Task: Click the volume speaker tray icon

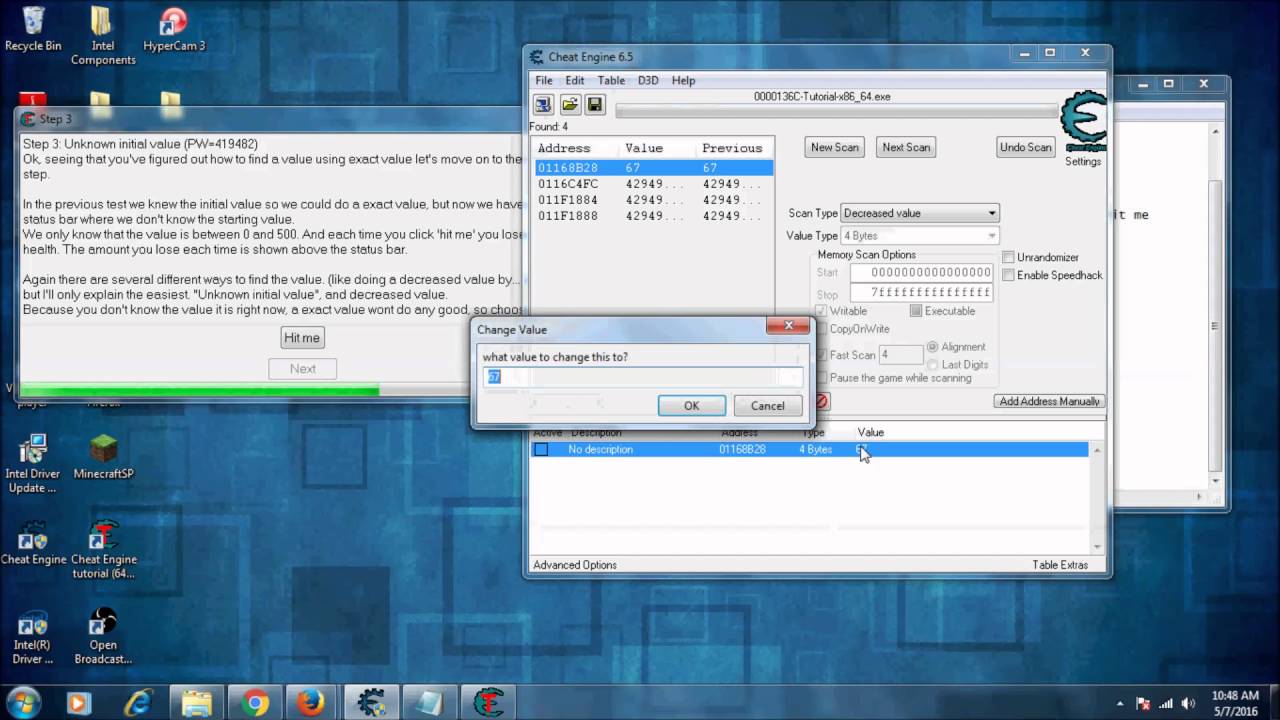Action: pos(1188,703)
